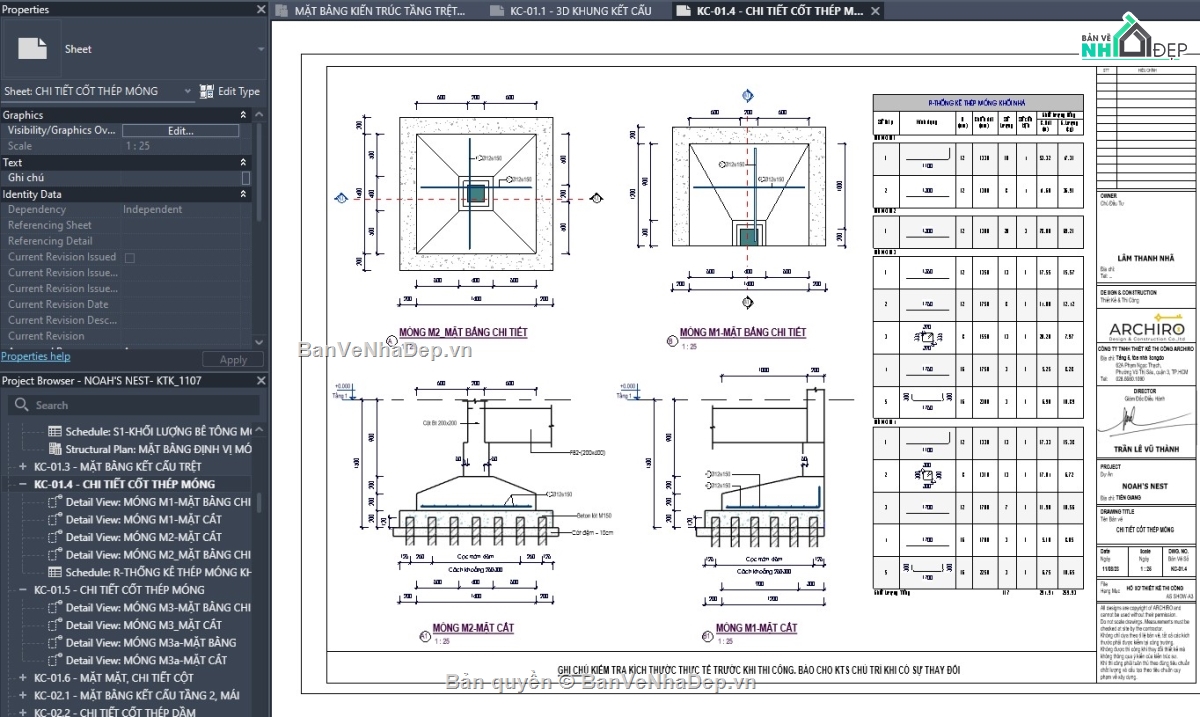Open the MẶT BẰNG KIẾN TRÚC TẦNG TRỆT tab

click(x=370, y=11)
